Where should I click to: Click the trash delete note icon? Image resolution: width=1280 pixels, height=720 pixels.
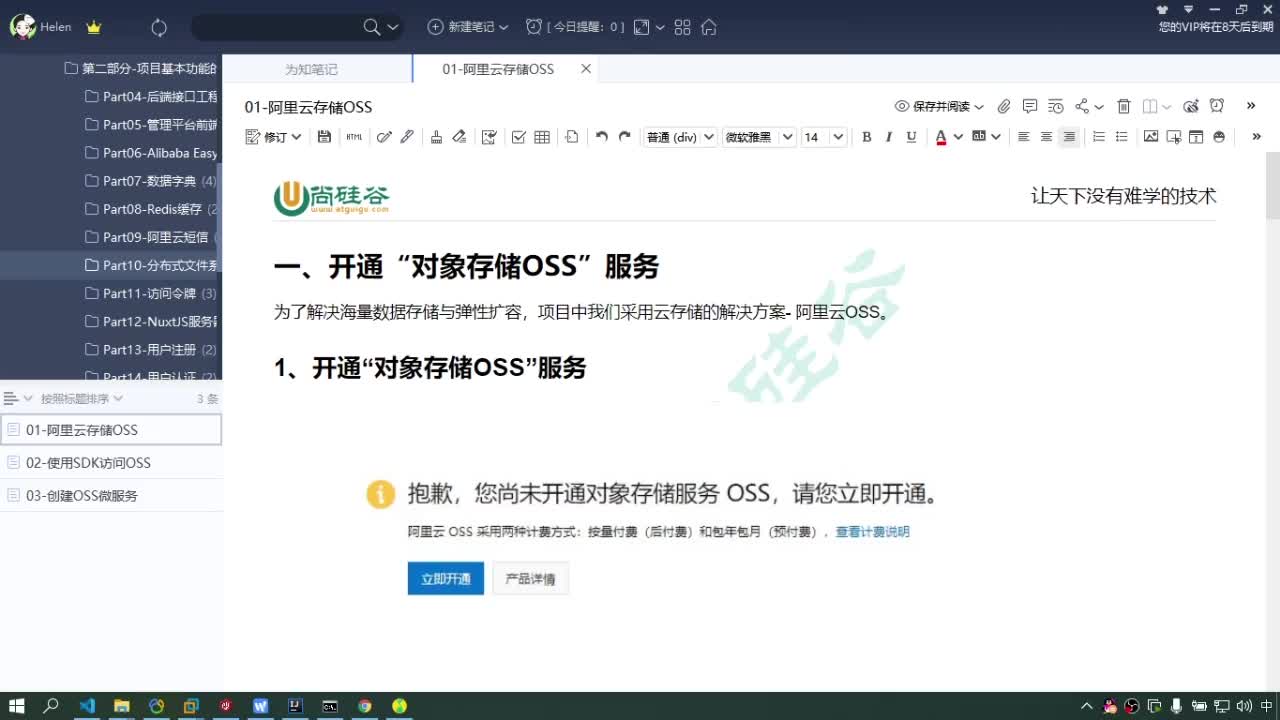click(1124, 106)
